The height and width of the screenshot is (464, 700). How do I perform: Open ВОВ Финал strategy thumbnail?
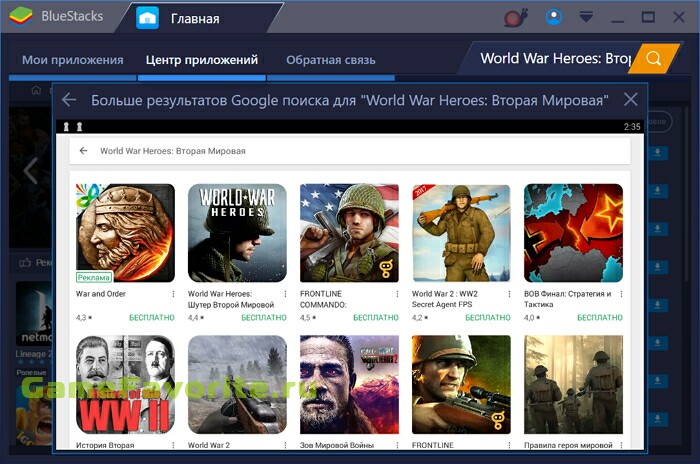(573, 233)
